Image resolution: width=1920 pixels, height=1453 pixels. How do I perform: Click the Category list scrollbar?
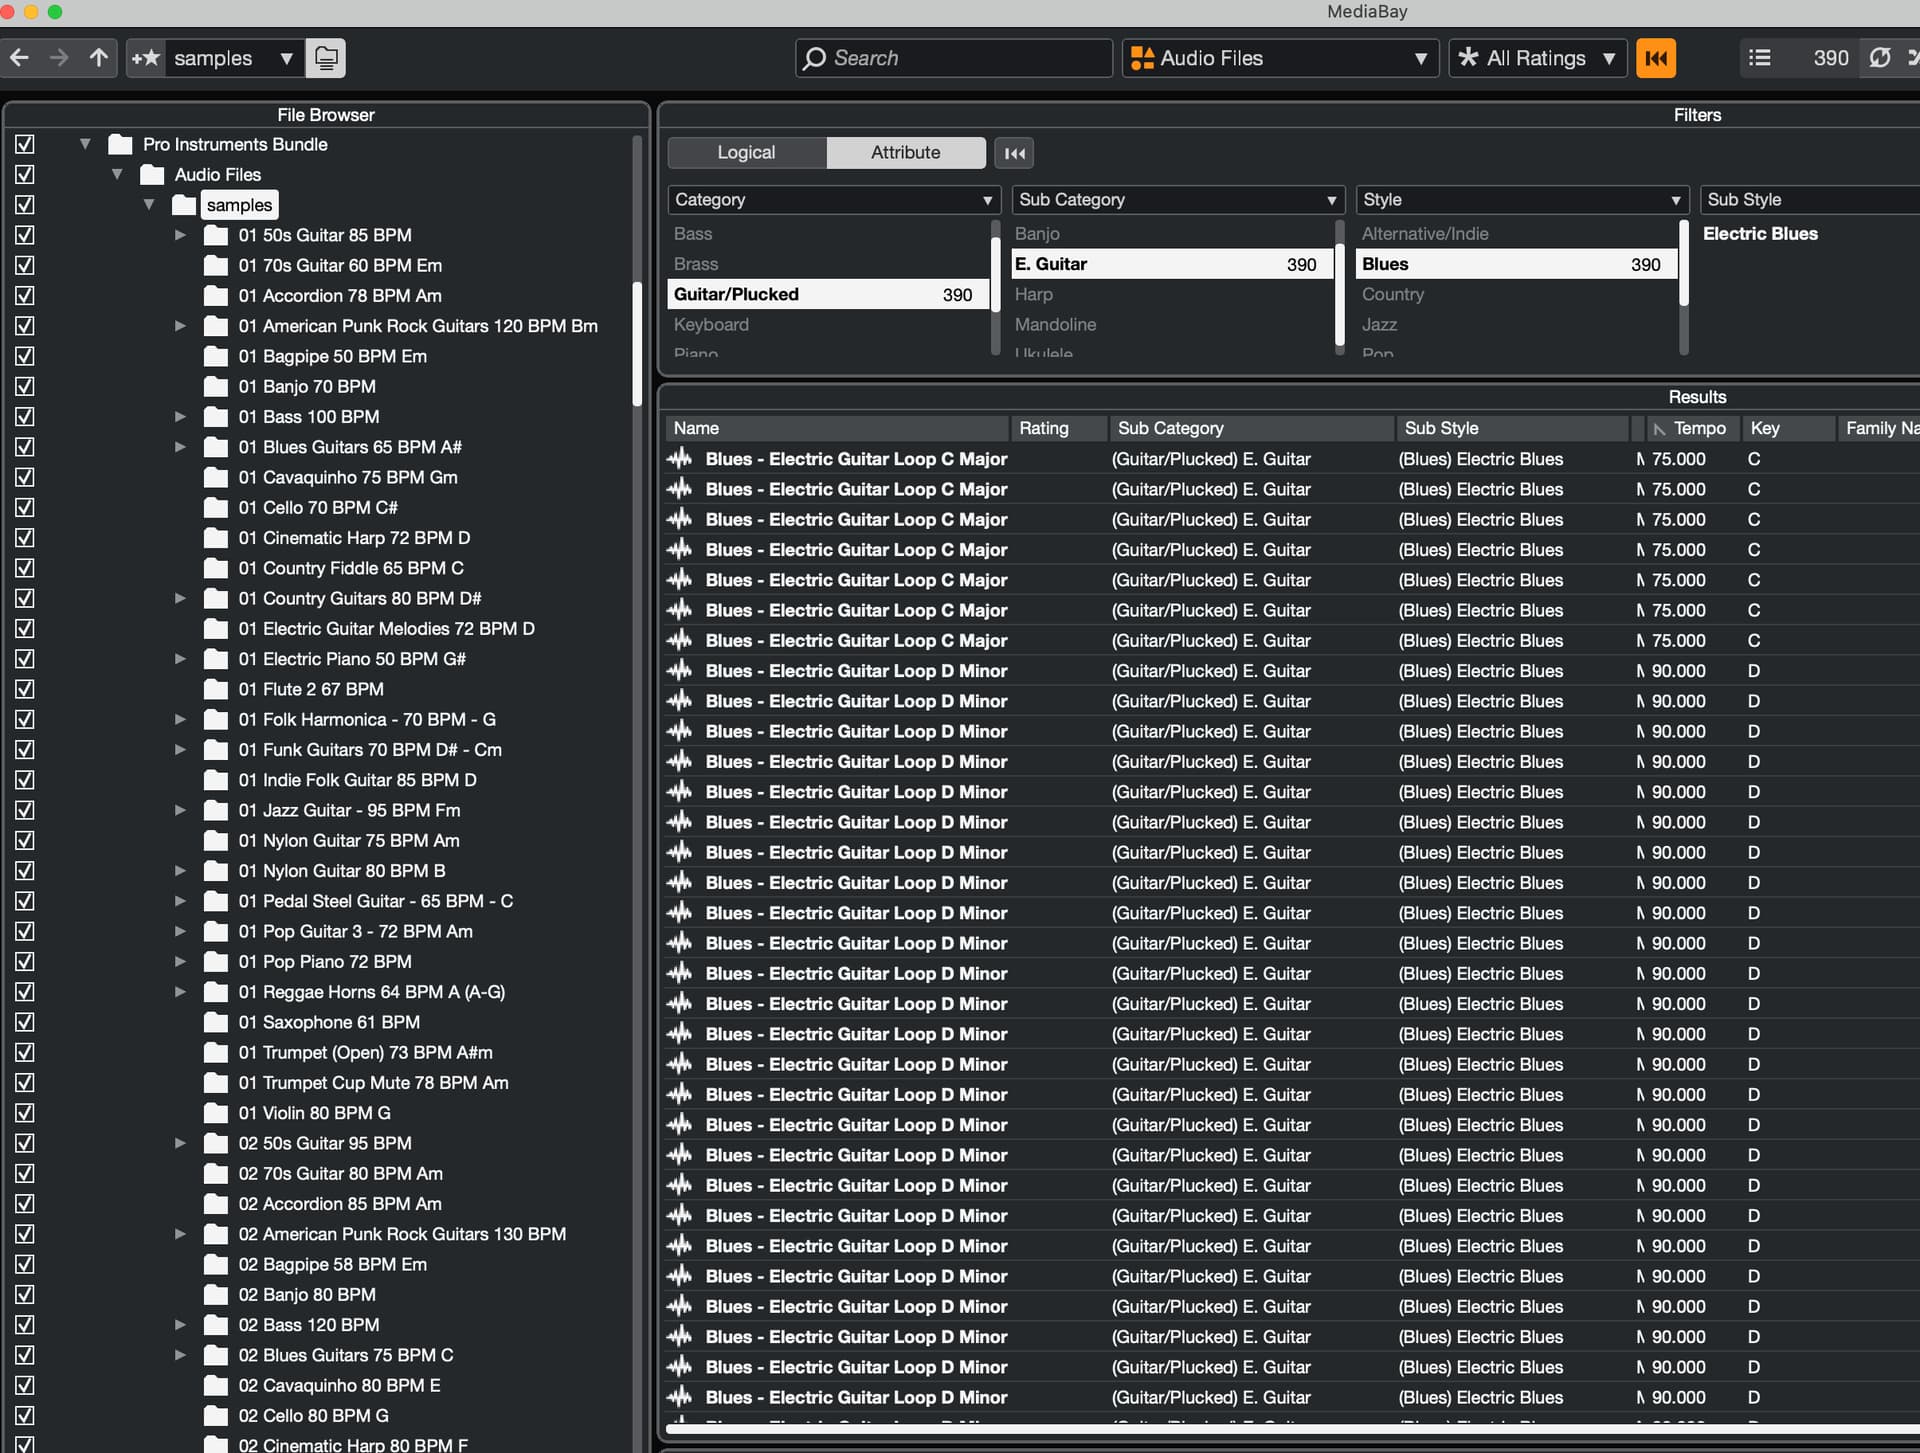[995, 275]
